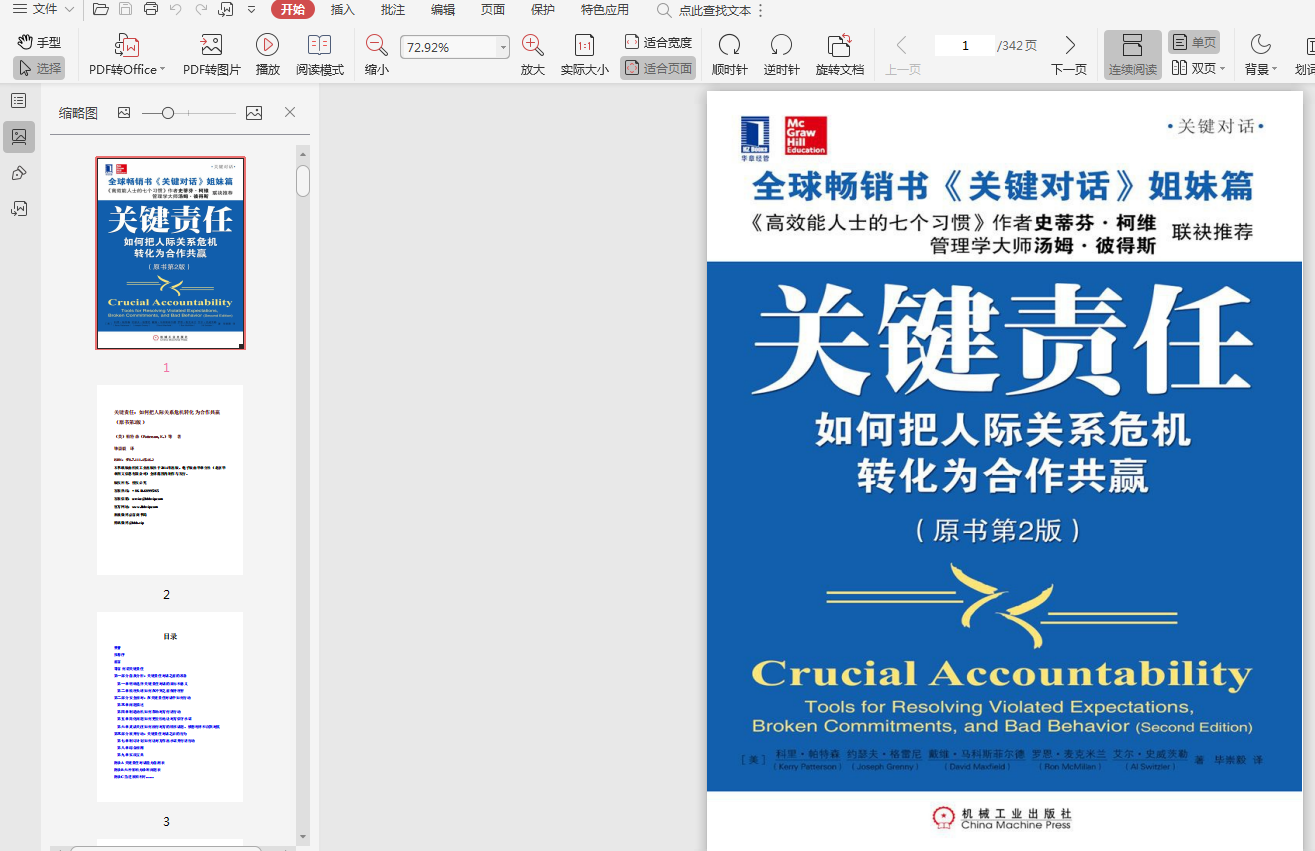Activate the Select (选择) tool
1315x851 pixels.
[40, 68]
